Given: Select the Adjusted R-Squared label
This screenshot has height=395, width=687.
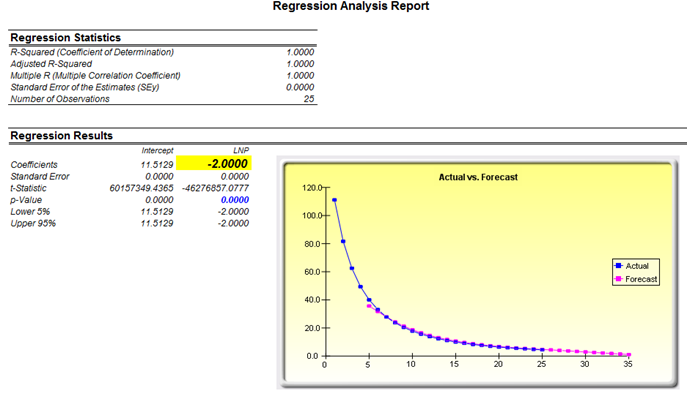Looking at the screenshot, I should coord(51,64).
